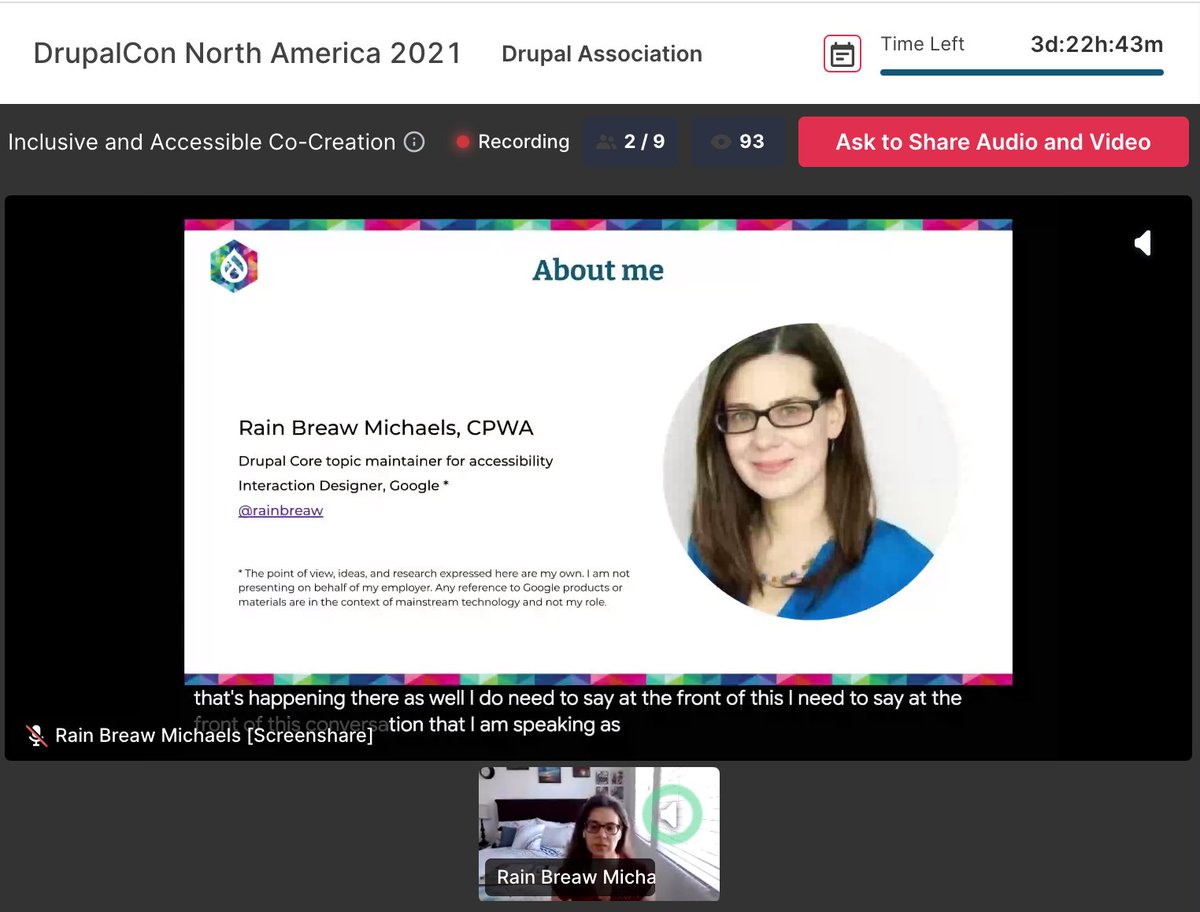Image resolution: width=1200 pixels, height=912 pixels.
Task: Click the Drupal logo on the slide
Action: click(234, 266)
